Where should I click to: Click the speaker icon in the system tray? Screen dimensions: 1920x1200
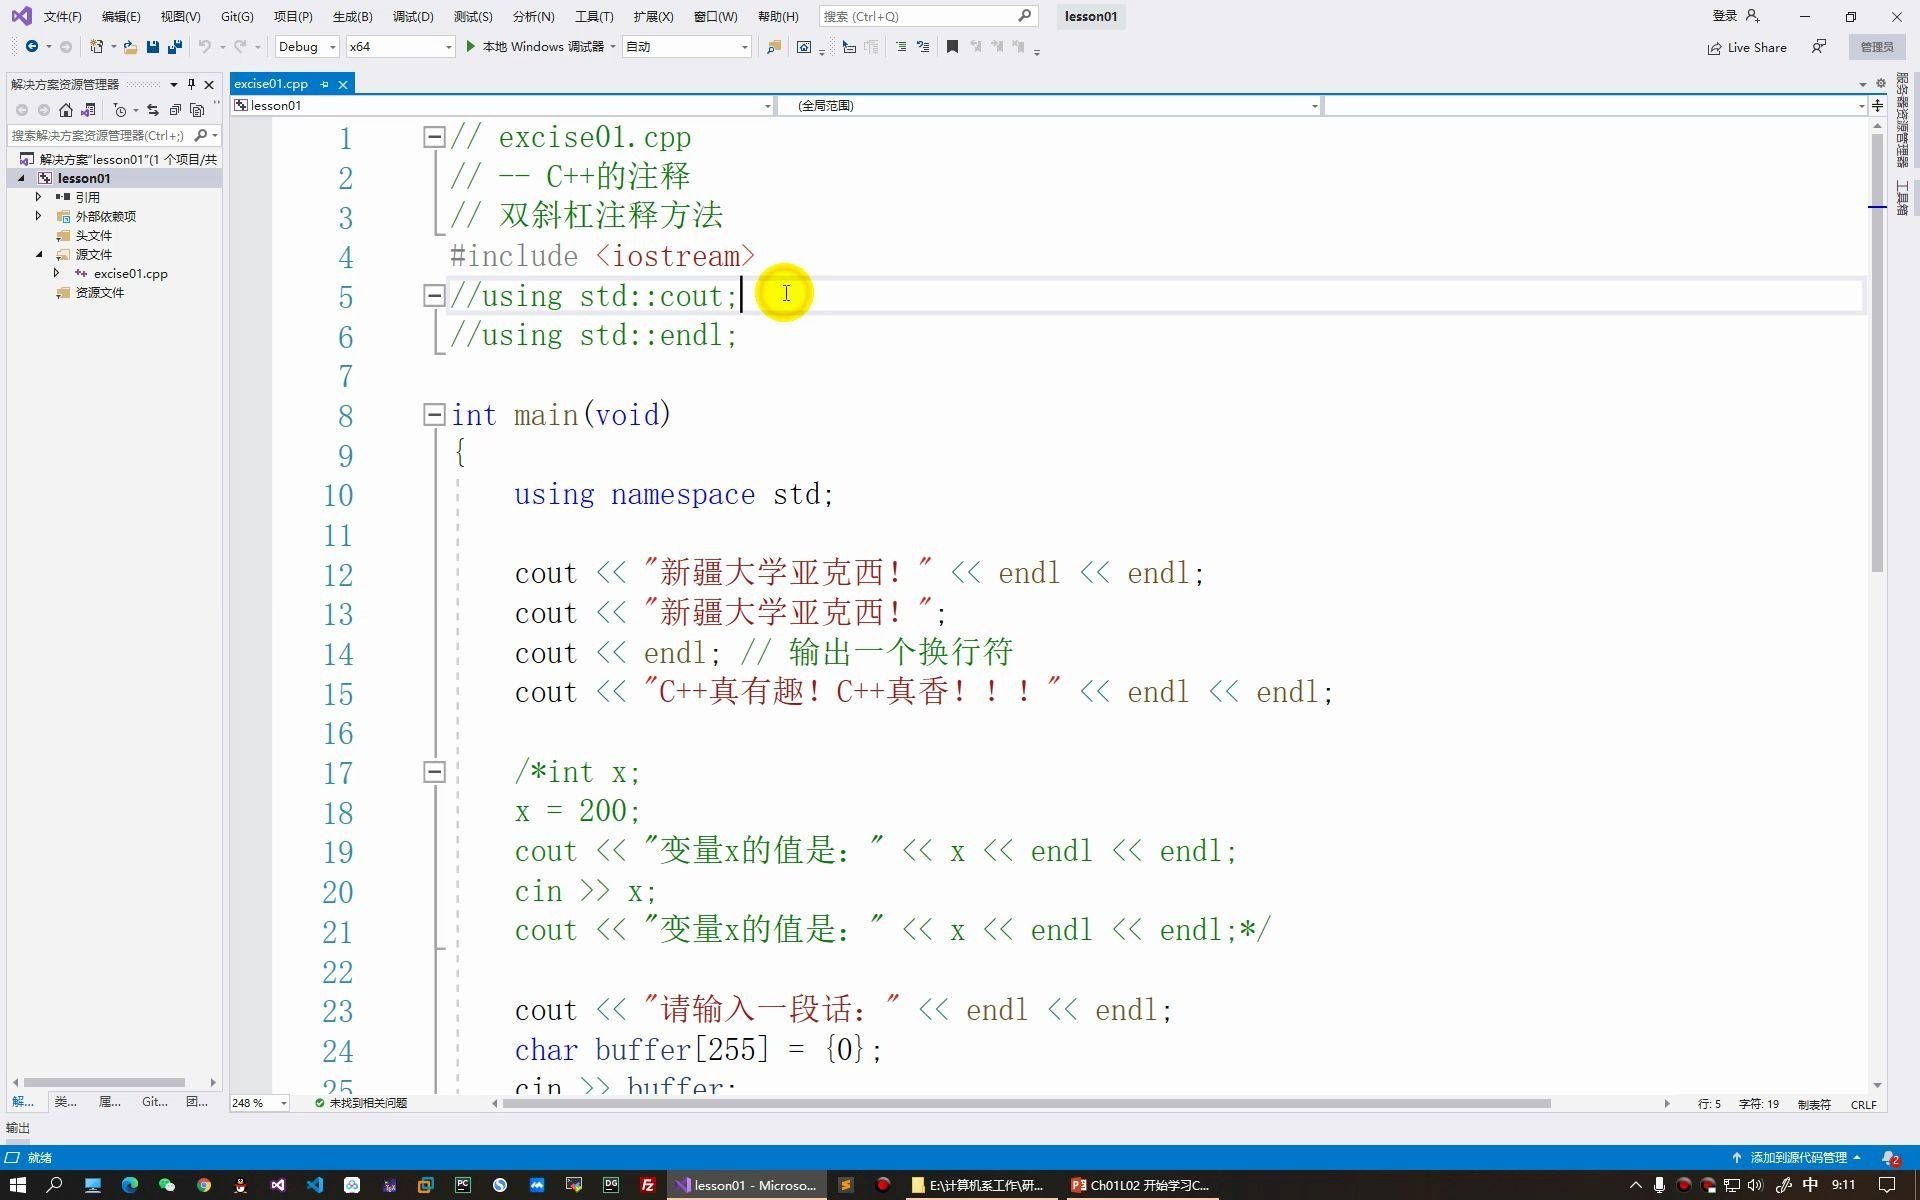click(x=1756, y=1185)
